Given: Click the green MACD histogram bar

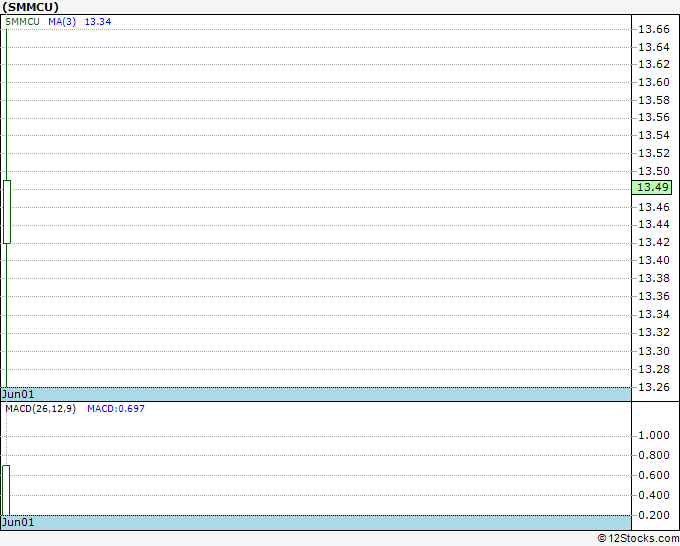Looking at the screenshot, I should click(6, 490).
